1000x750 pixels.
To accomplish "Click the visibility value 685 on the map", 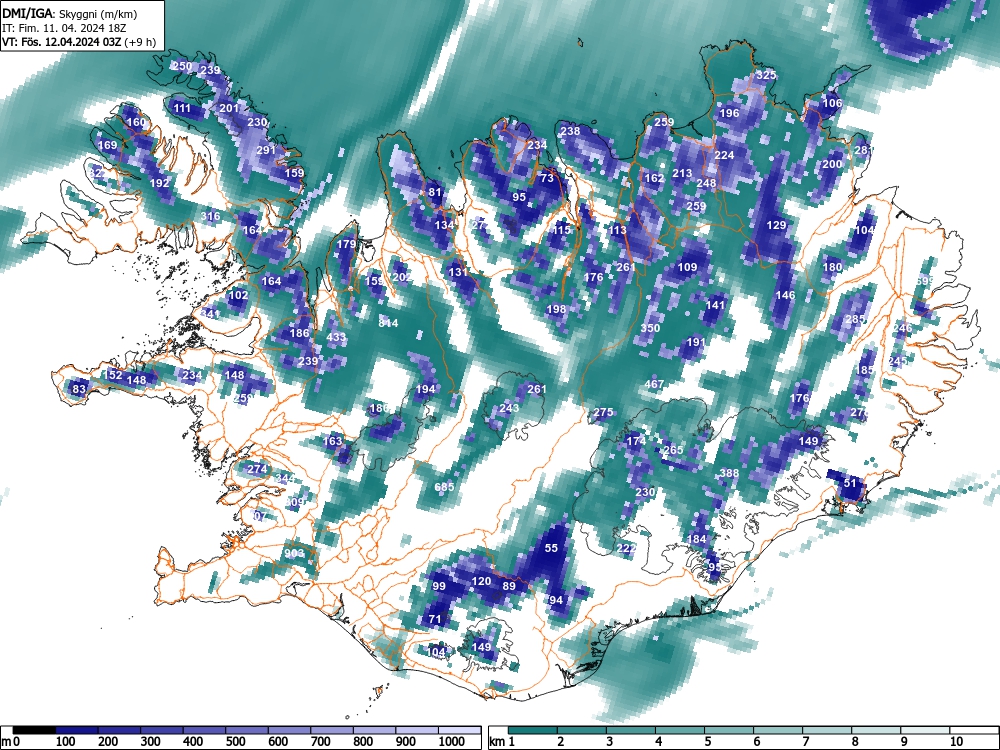I will (x=445, y=487).
